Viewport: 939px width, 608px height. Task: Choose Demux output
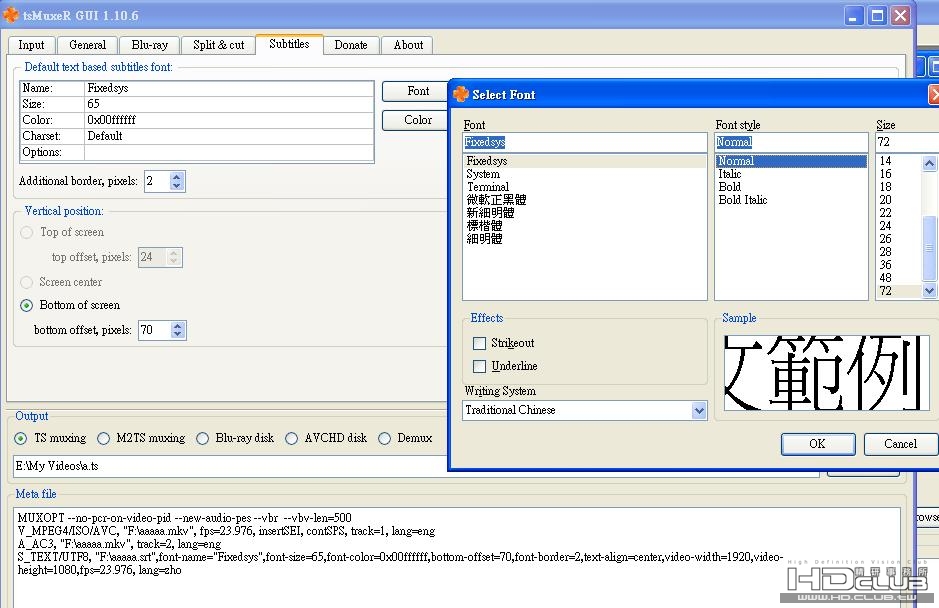pyautogui.click(x=405, y=438)
